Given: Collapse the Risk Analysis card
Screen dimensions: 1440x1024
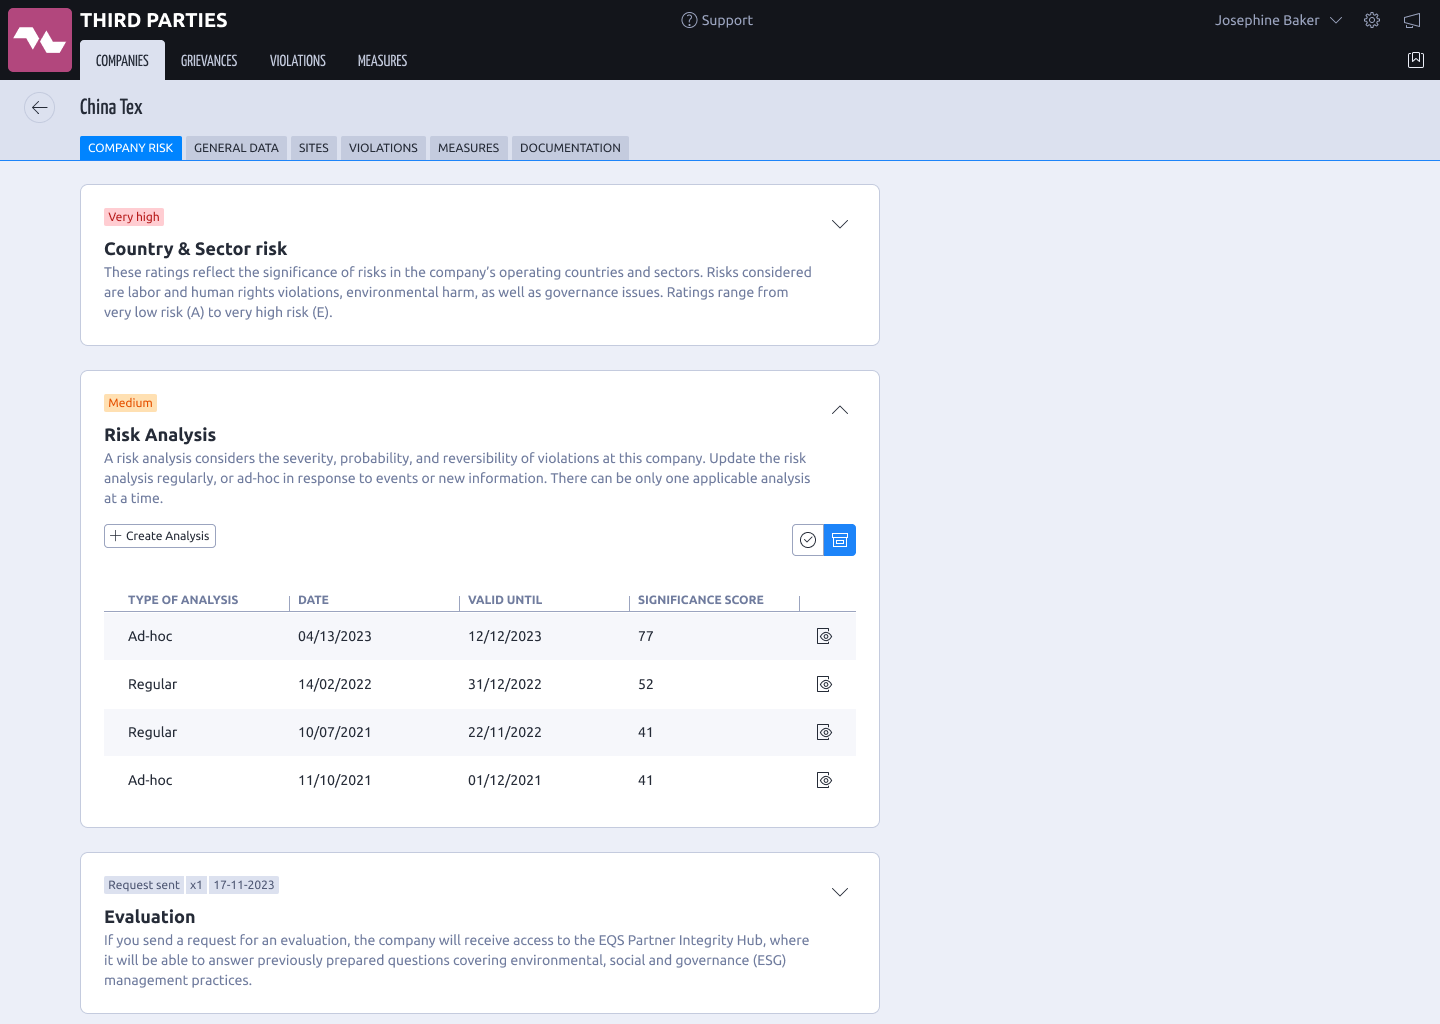Looking at the screenshot, I should (x=840, y=410).
